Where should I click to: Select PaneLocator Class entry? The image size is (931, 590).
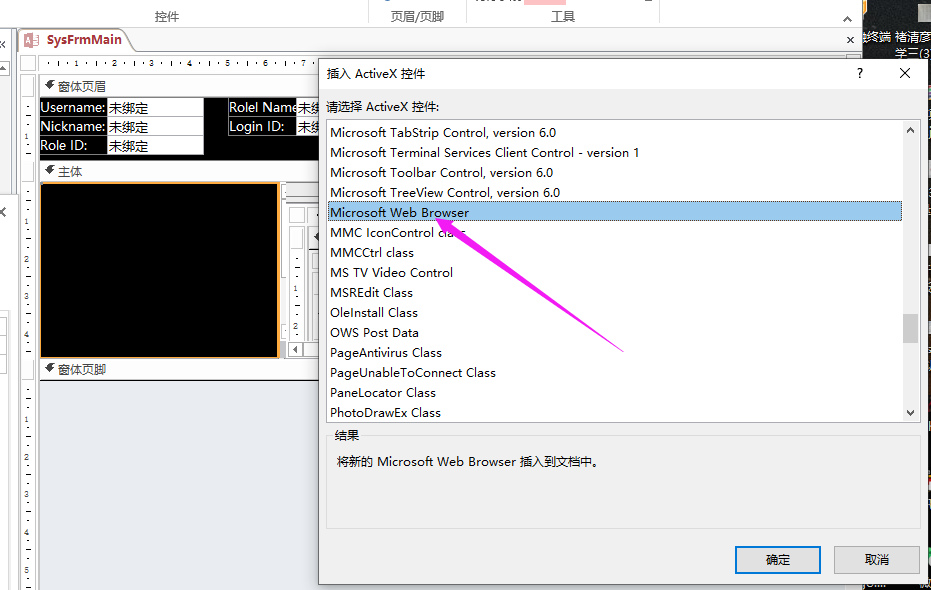click(615, 392)
